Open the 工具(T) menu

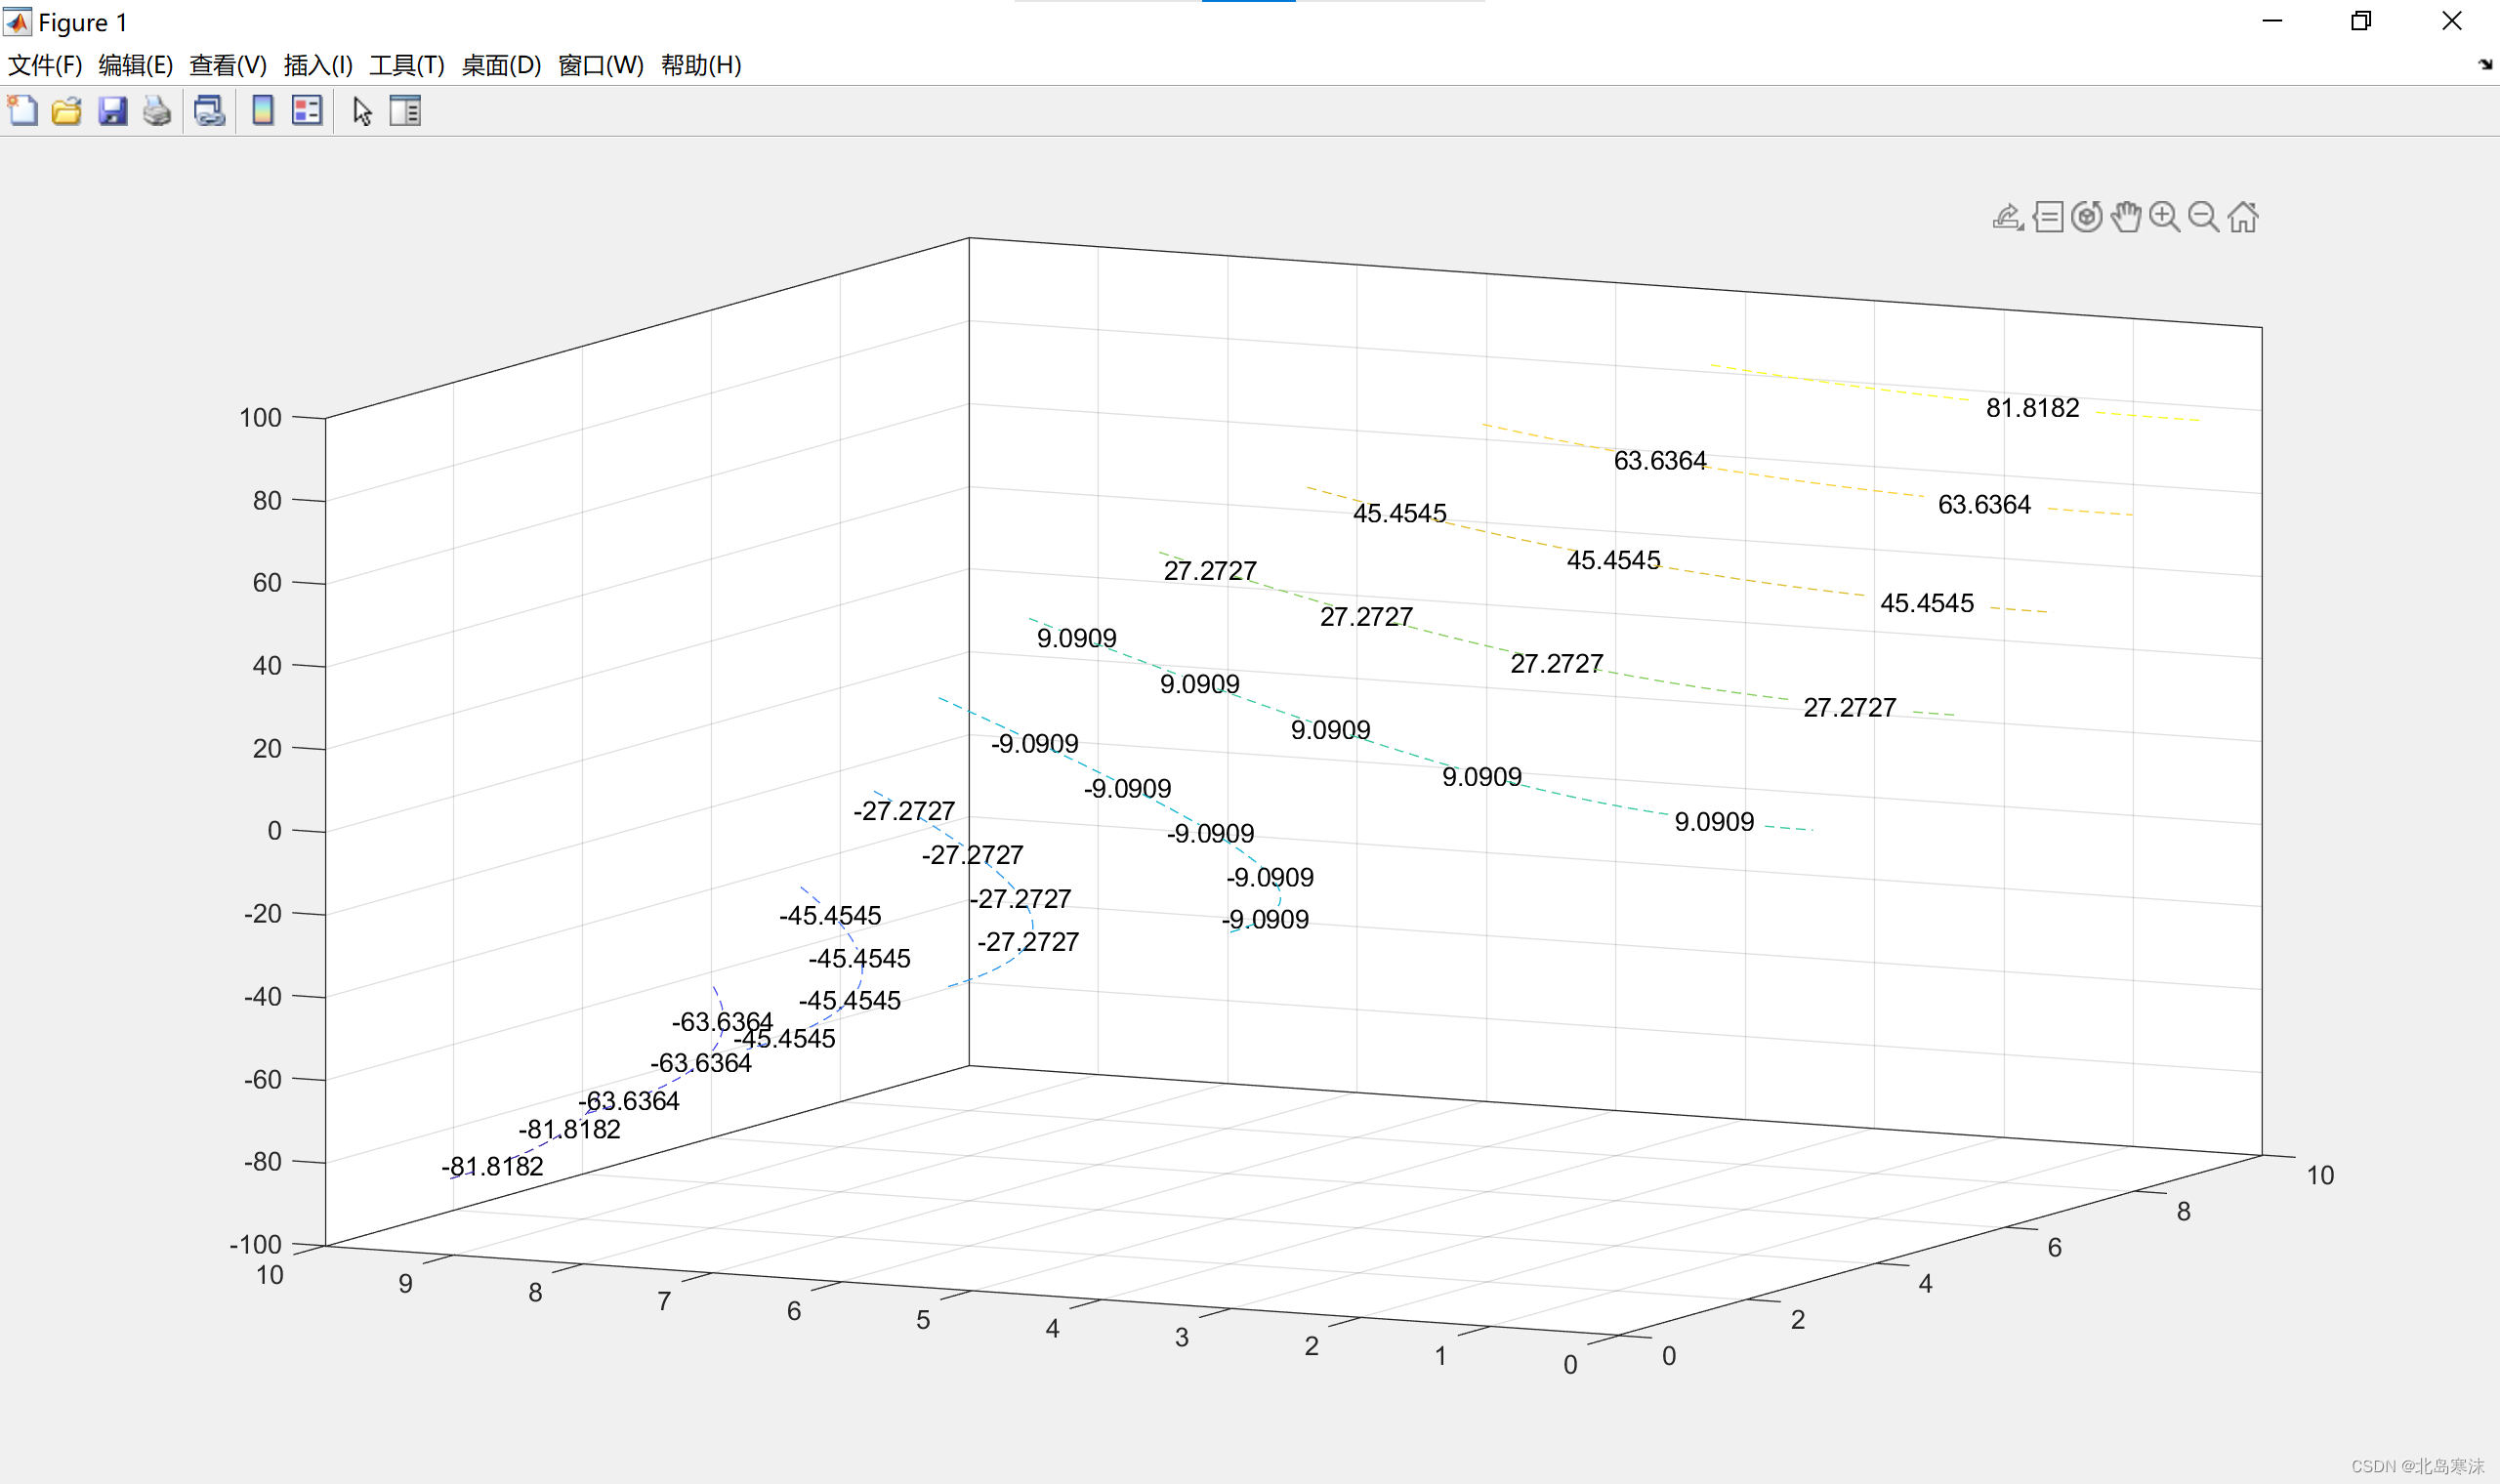click(x=406, y=65)
